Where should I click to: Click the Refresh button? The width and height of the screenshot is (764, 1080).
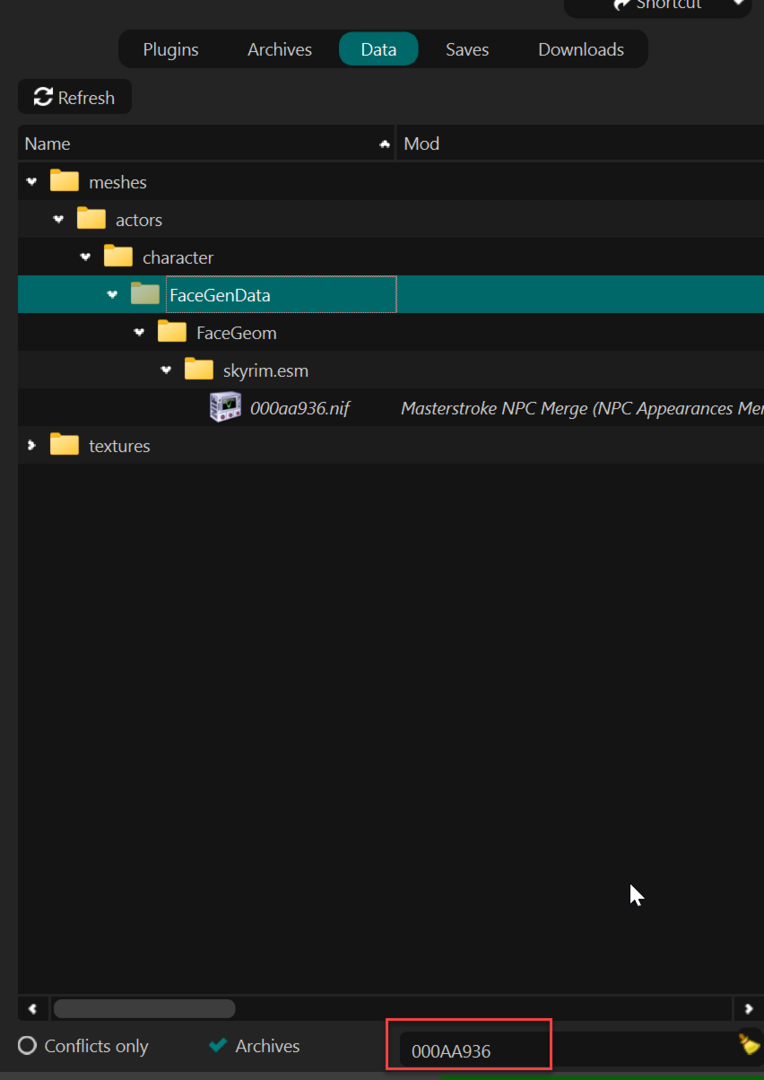(x=74, y=97)
